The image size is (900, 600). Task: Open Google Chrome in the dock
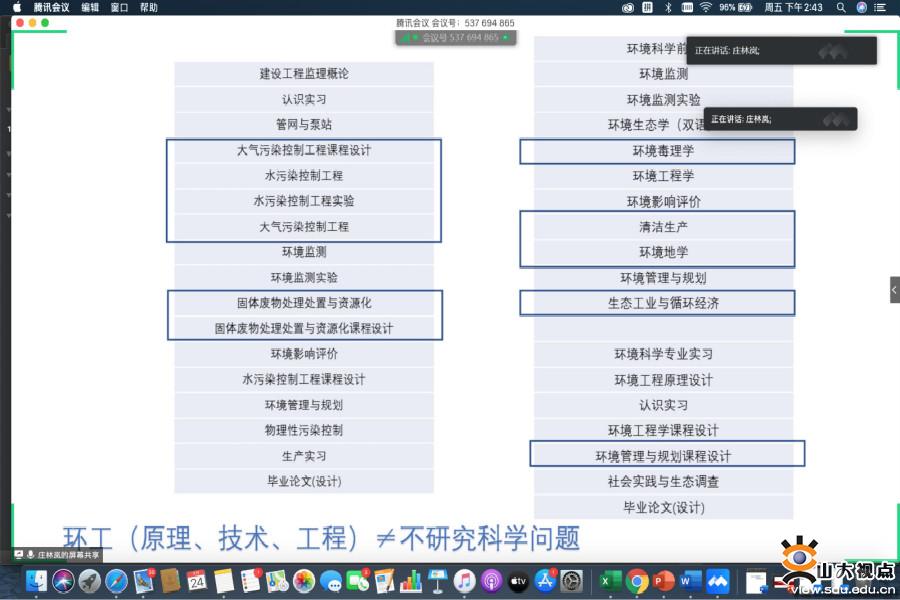tap(637, 580)
